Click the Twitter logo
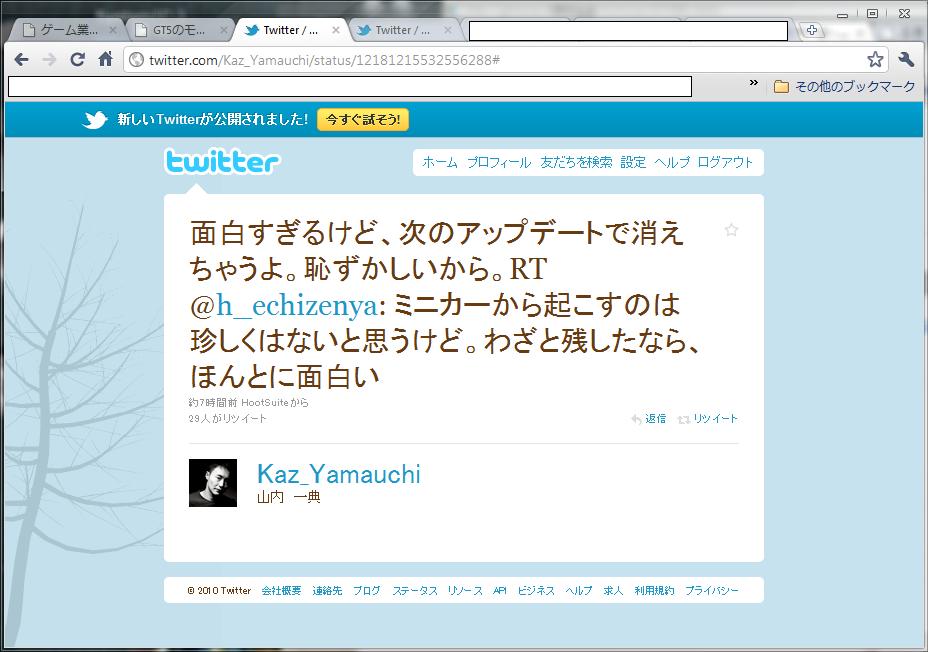 point(222,162)
